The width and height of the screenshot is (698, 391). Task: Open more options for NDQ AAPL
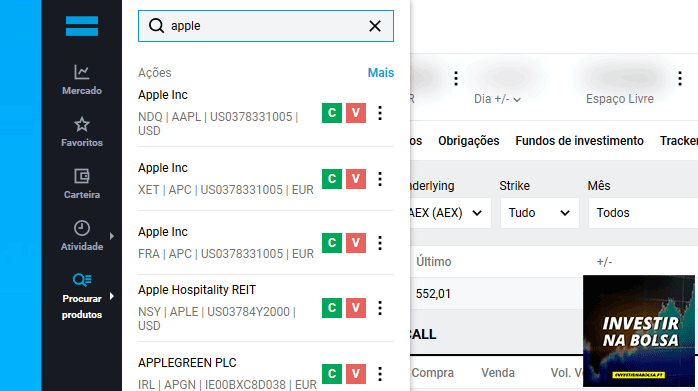tap(380, 113)
